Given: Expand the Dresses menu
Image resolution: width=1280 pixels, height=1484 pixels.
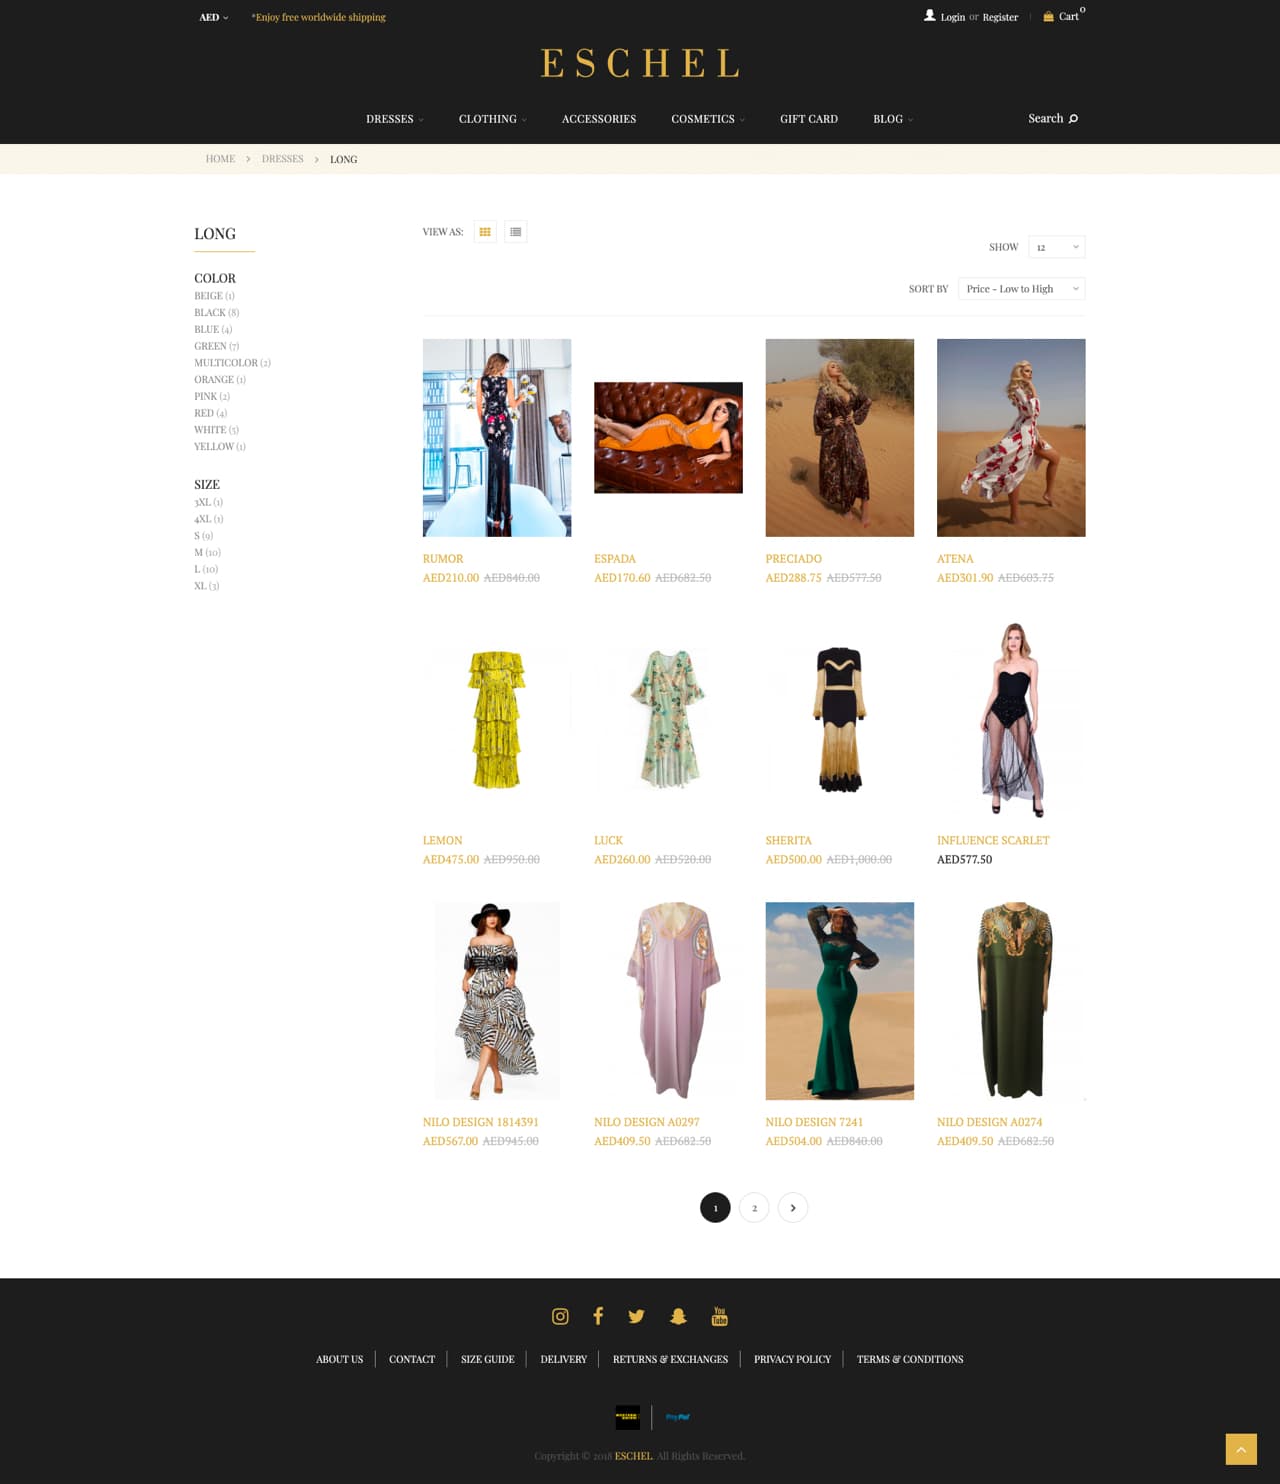Looking at the screenshot, I should [x=394, y=119].
